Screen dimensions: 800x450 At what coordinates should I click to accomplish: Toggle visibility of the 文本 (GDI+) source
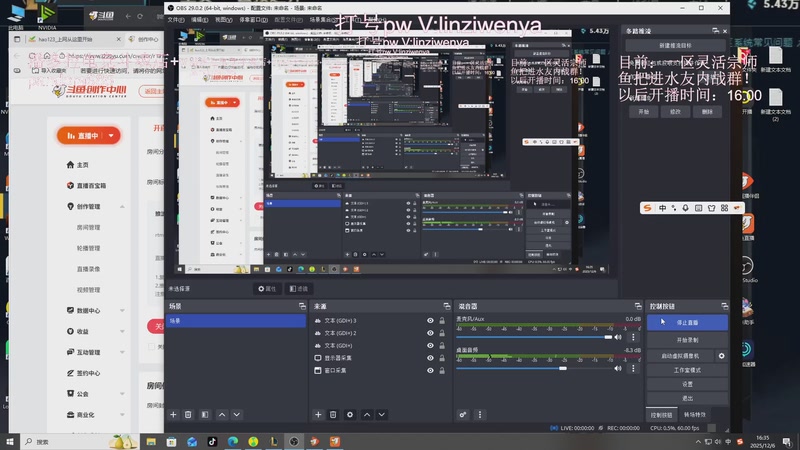[x=430, y=345]
